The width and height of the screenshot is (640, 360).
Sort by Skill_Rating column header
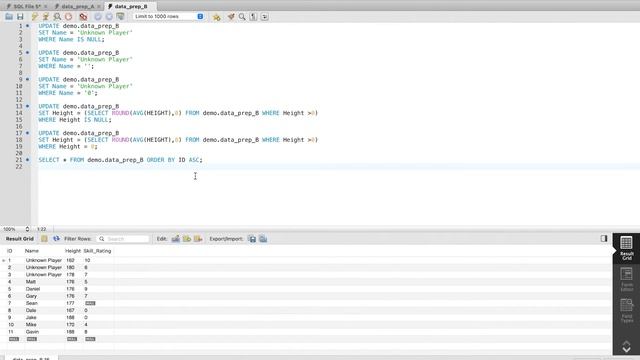tap(97, 251)
